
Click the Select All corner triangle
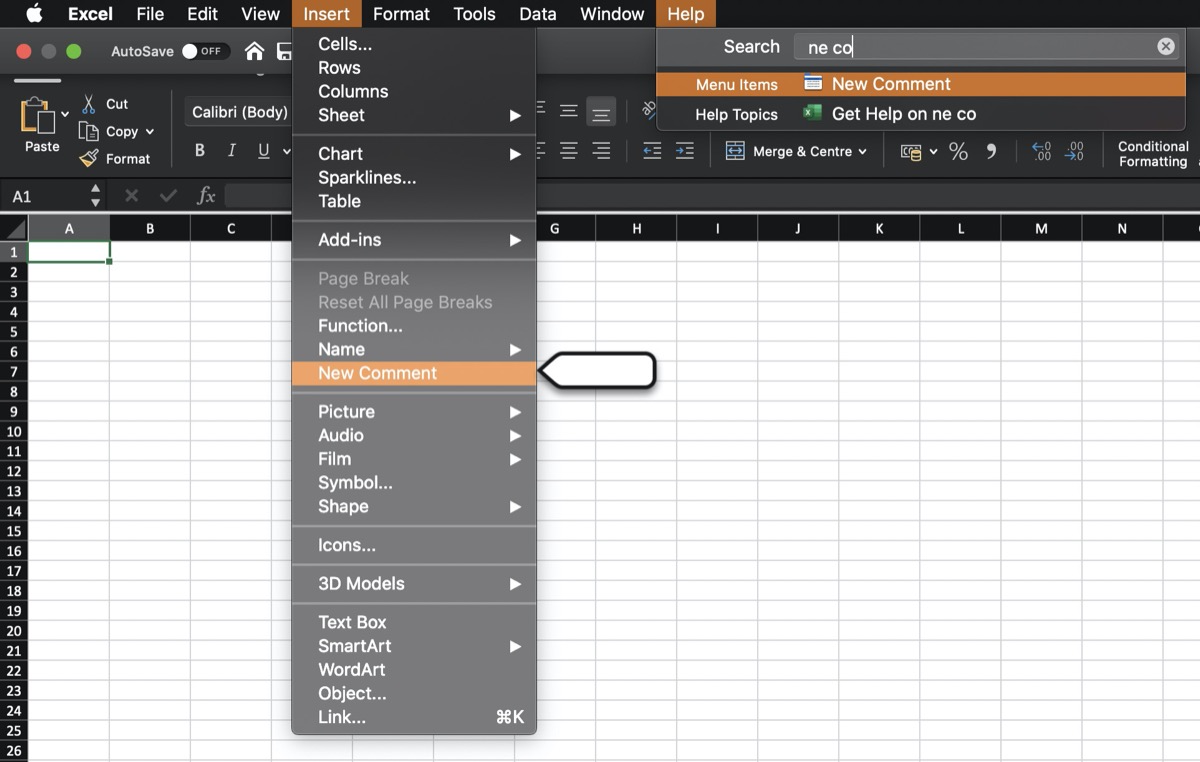[x=14, y=228]
